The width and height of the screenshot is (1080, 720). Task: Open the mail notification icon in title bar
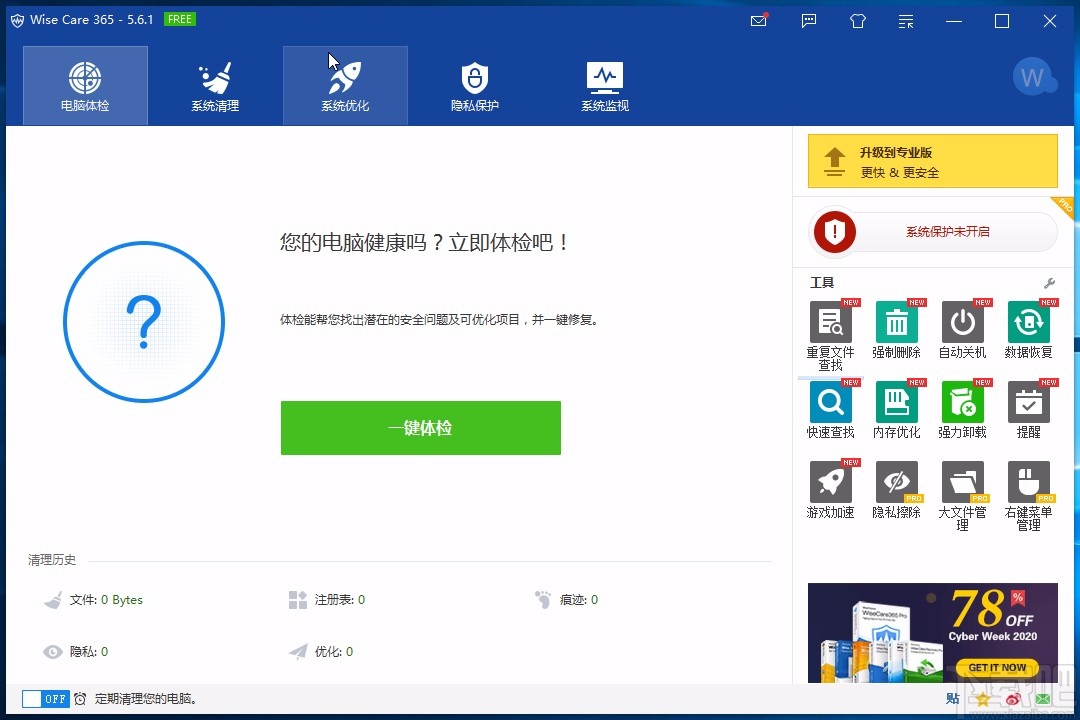759,21
